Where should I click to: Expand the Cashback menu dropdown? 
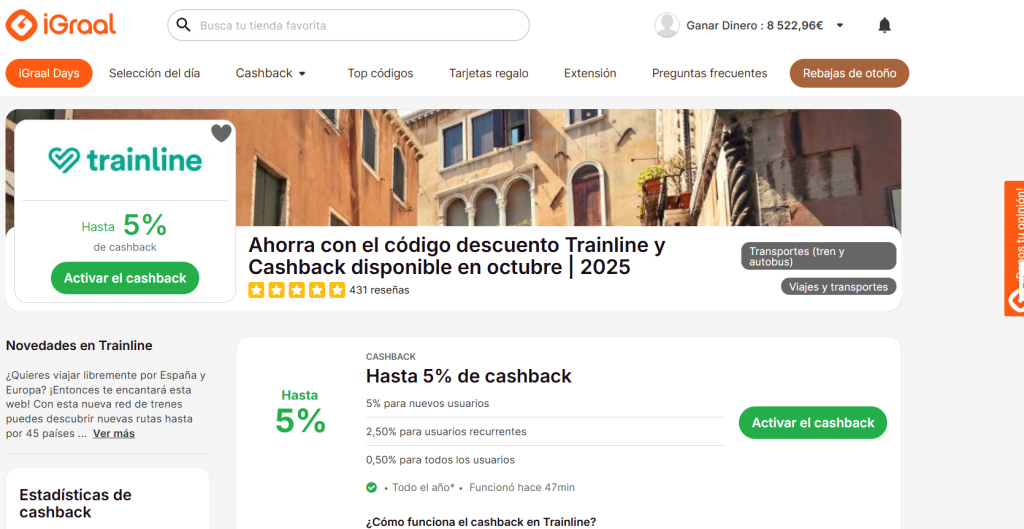pos(302,74)
